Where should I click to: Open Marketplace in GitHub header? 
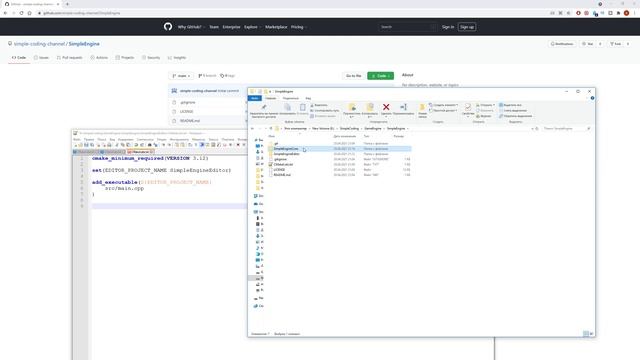point(276,27)
